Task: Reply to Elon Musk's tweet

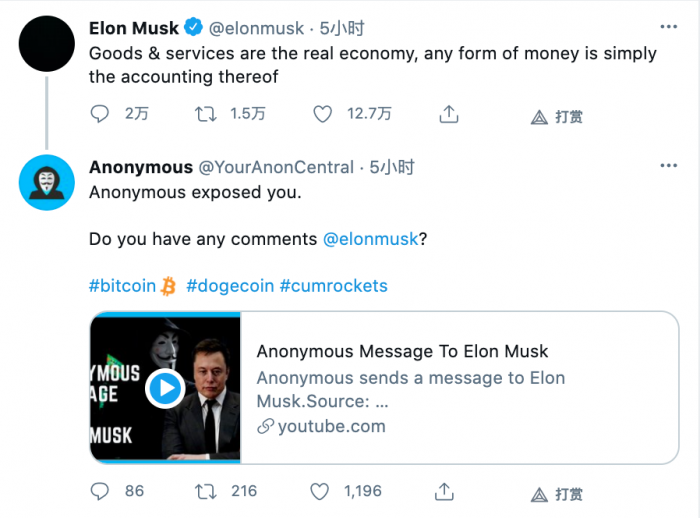Action: [100, 115]
